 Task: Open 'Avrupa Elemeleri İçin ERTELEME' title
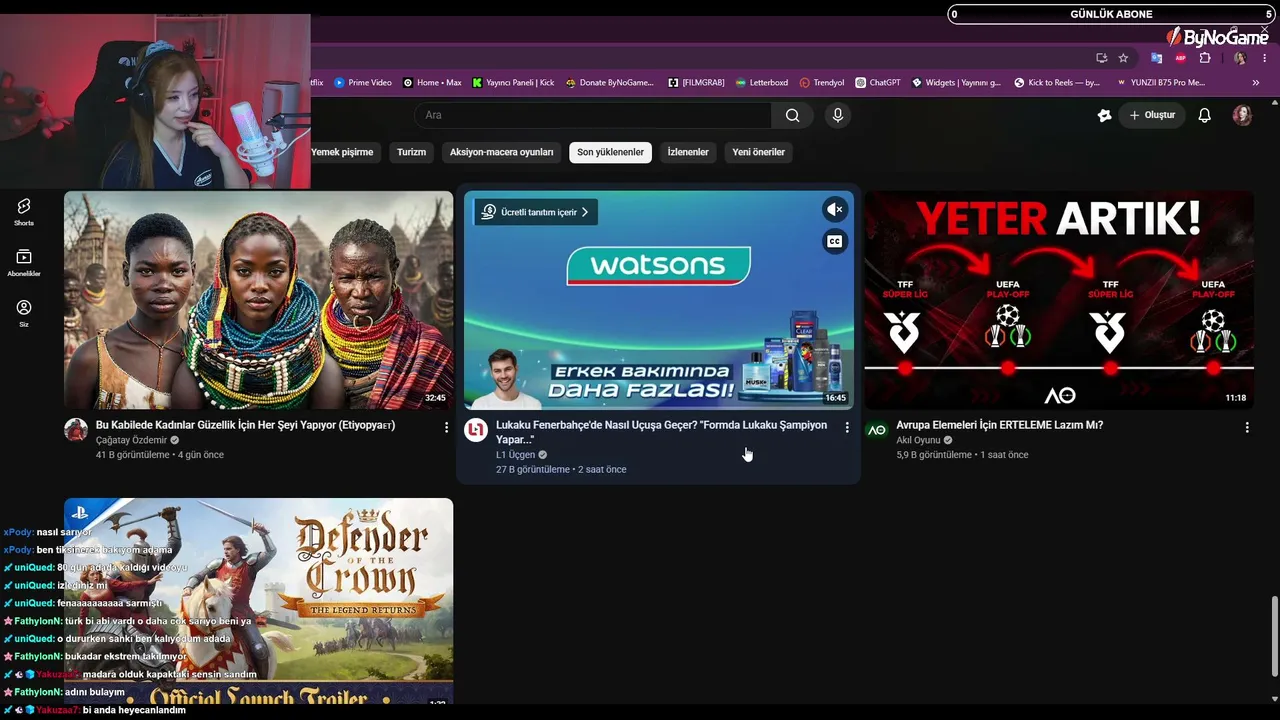999,425
